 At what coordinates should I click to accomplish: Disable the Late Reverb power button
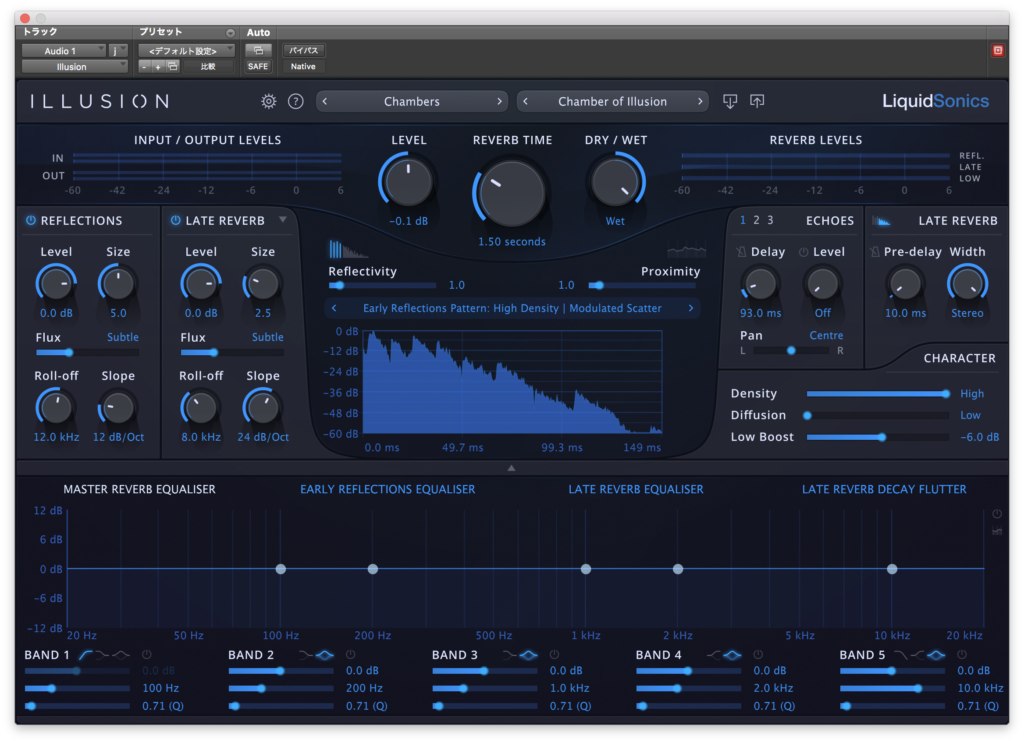click(x=175, y=221)
